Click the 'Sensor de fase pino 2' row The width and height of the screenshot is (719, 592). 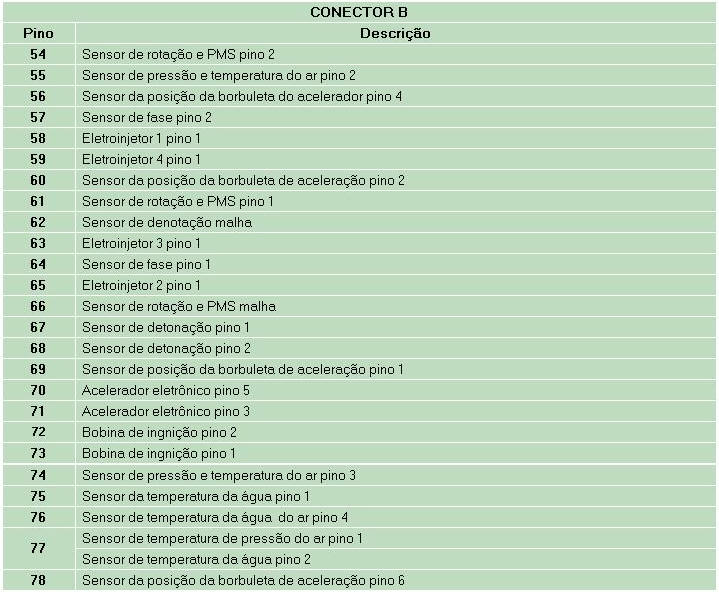146,117
